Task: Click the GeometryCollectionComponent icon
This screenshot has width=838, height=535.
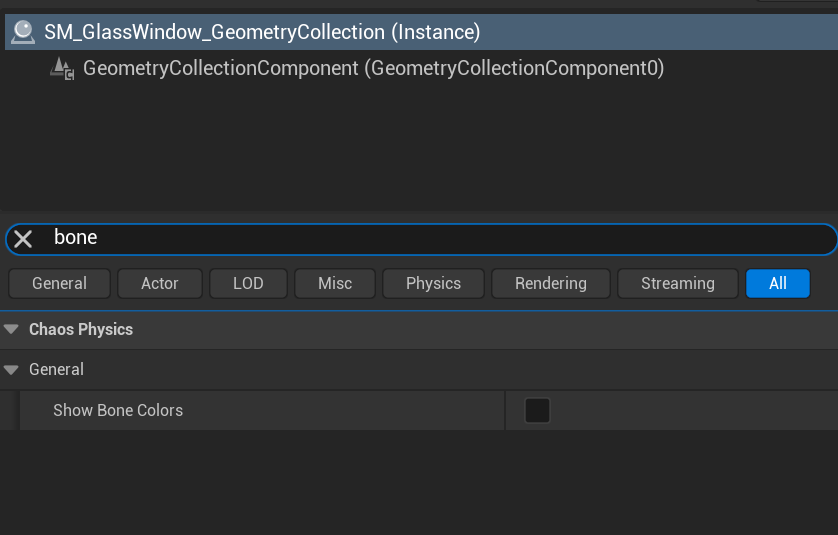Action: (62, 68)
